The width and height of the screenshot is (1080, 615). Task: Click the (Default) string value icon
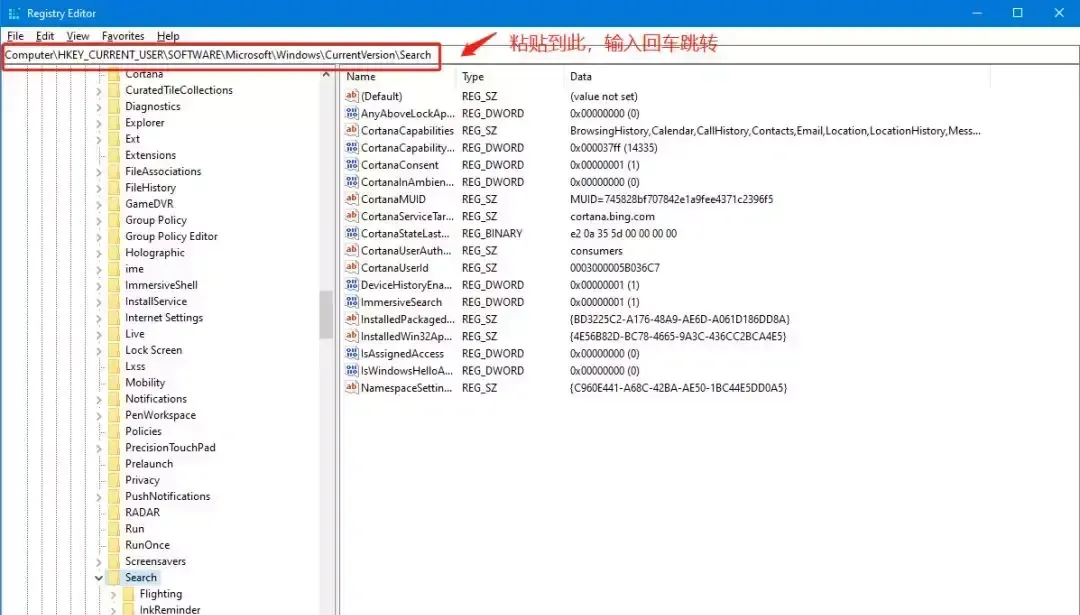click(x=351, y=96)
